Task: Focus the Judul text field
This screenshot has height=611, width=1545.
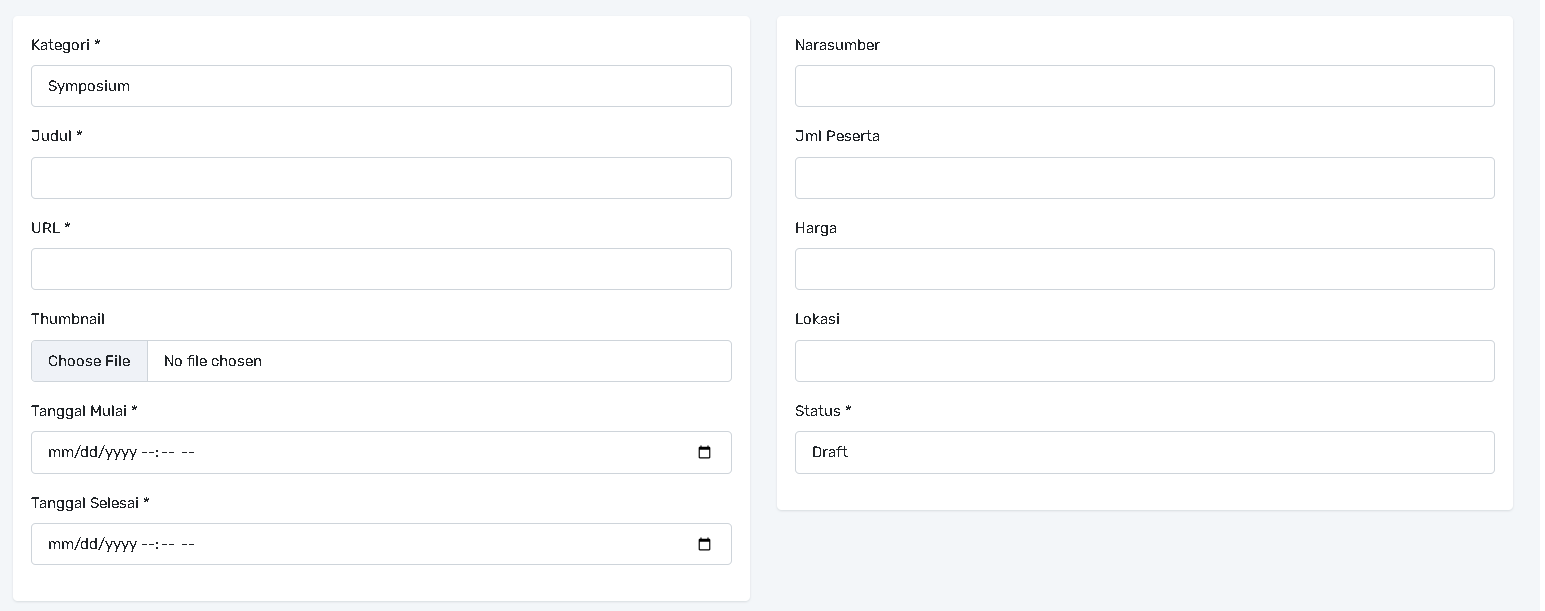Action: coord(380,178)
